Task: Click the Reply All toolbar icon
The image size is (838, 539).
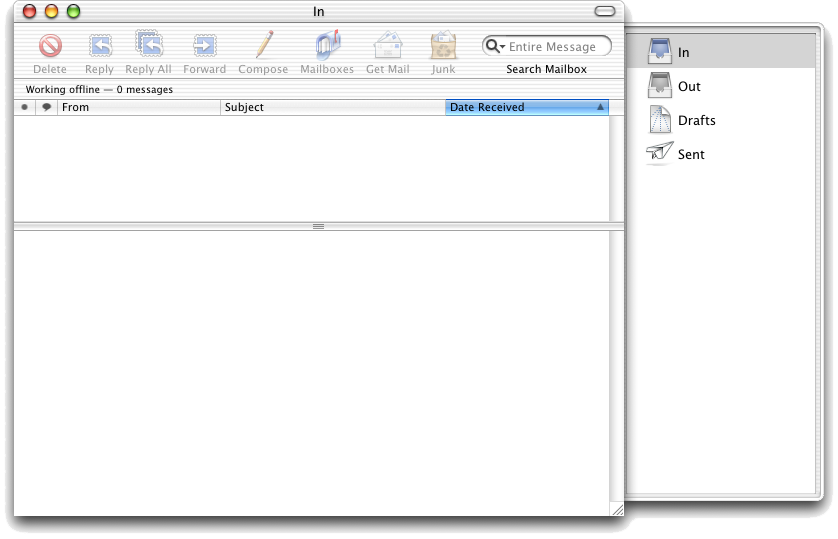Action: click(x=149, y=44)
